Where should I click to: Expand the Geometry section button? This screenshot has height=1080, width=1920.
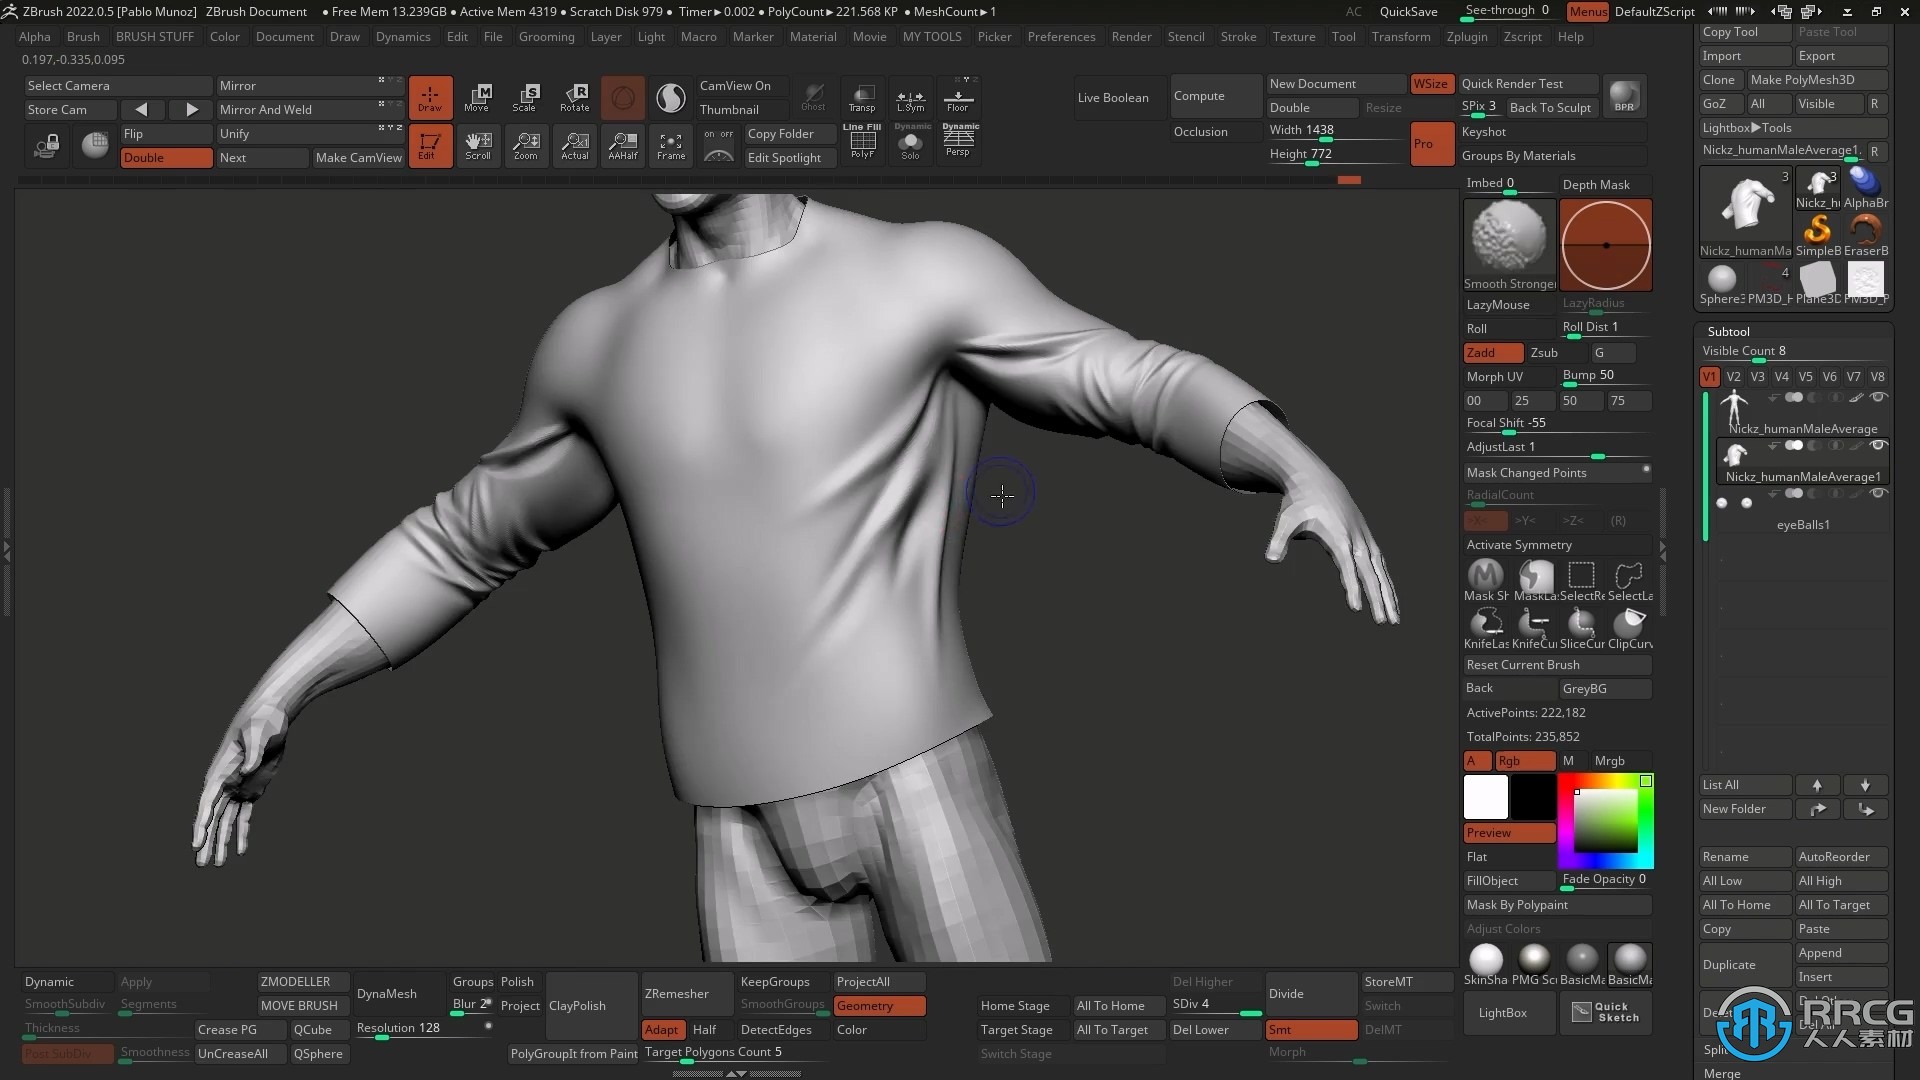click(x=879, y=1005)
